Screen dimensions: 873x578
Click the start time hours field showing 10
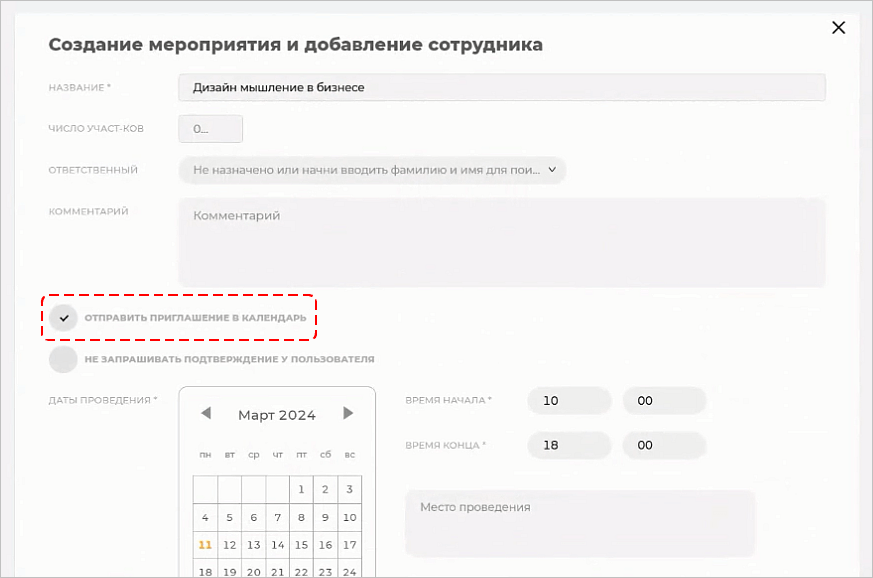click(569, 400)
